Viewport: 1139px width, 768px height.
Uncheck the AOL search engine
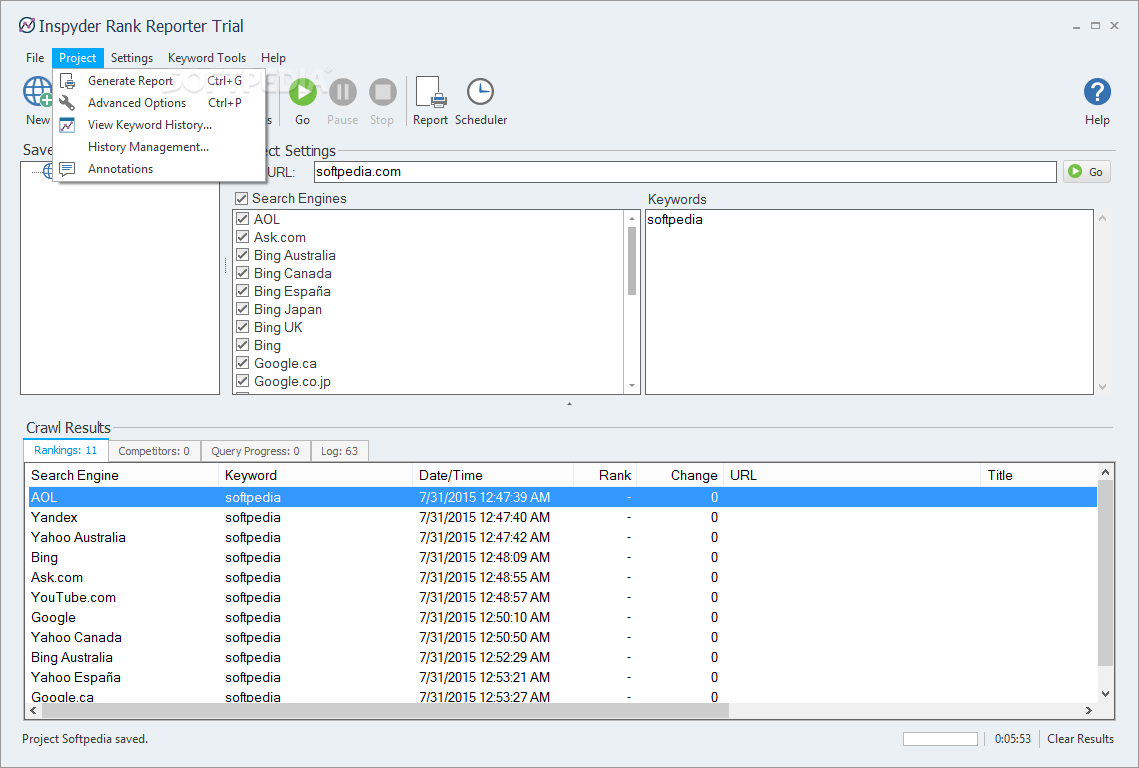point(243,219)
